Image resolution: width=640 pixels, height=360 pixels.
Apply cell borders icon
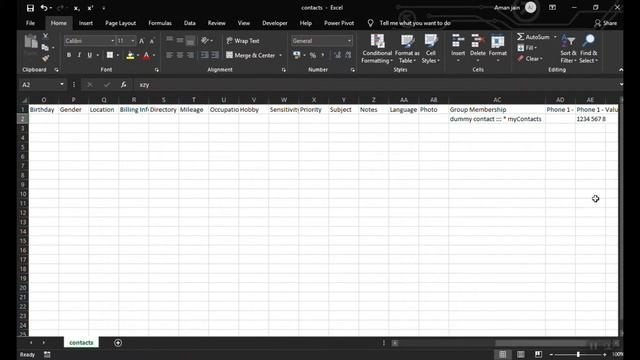point(109,55)
